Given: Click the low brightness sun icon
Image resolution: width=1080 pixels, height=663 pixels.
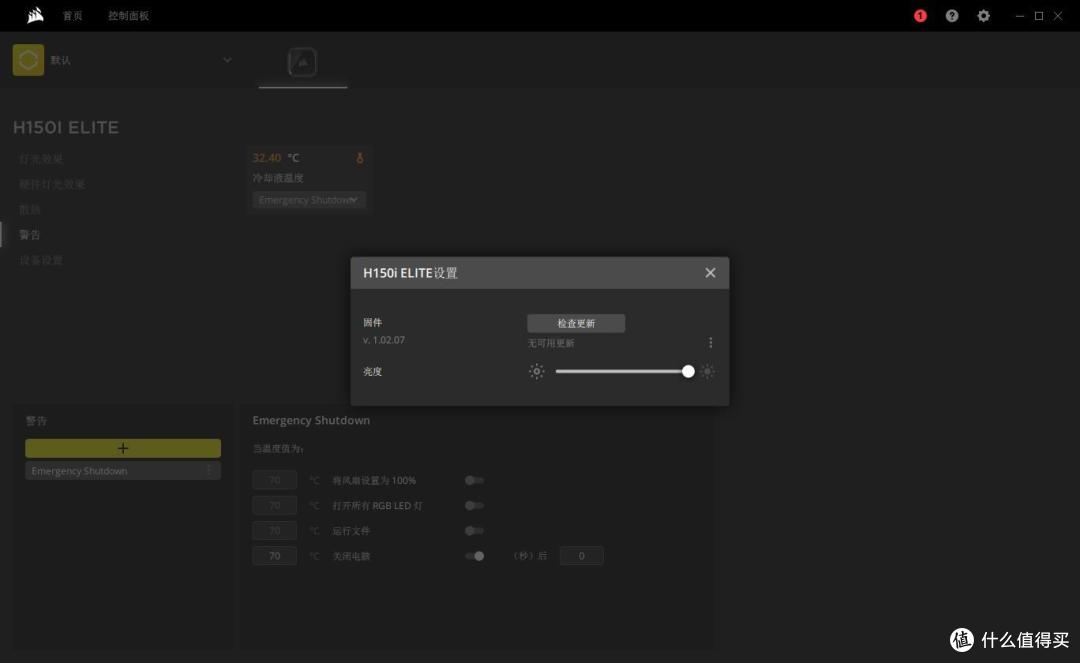Looking at the screenshot, I should pos(537,372).
